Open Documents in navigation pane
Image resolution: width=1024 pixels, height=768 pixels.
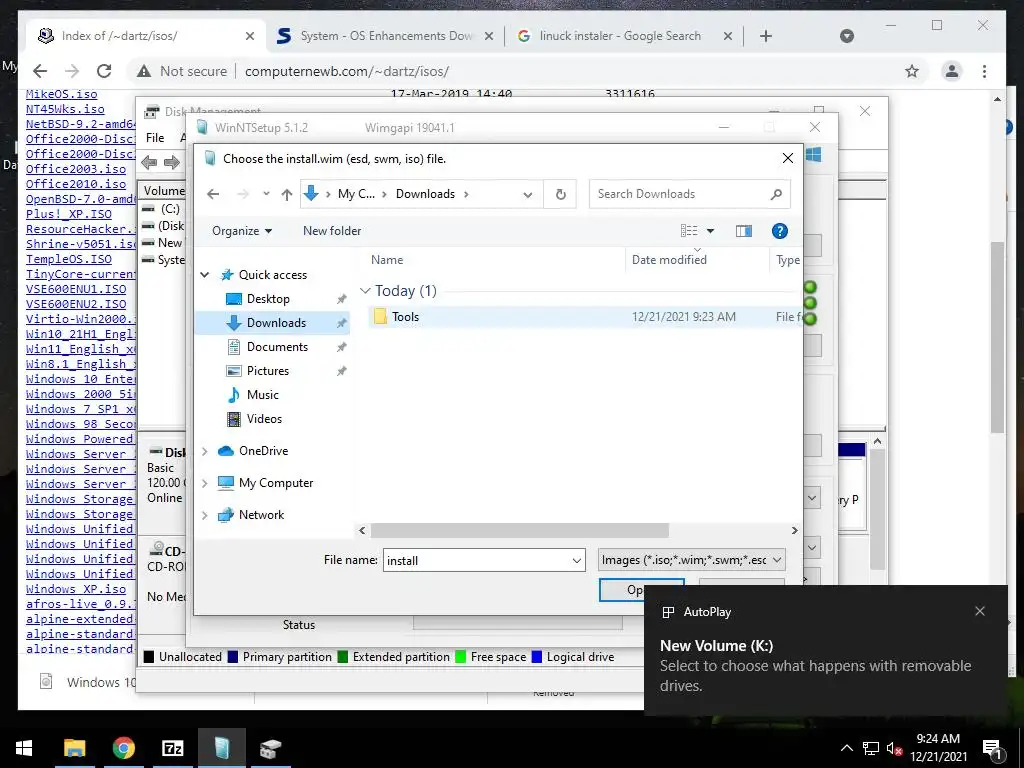point(277,347)
